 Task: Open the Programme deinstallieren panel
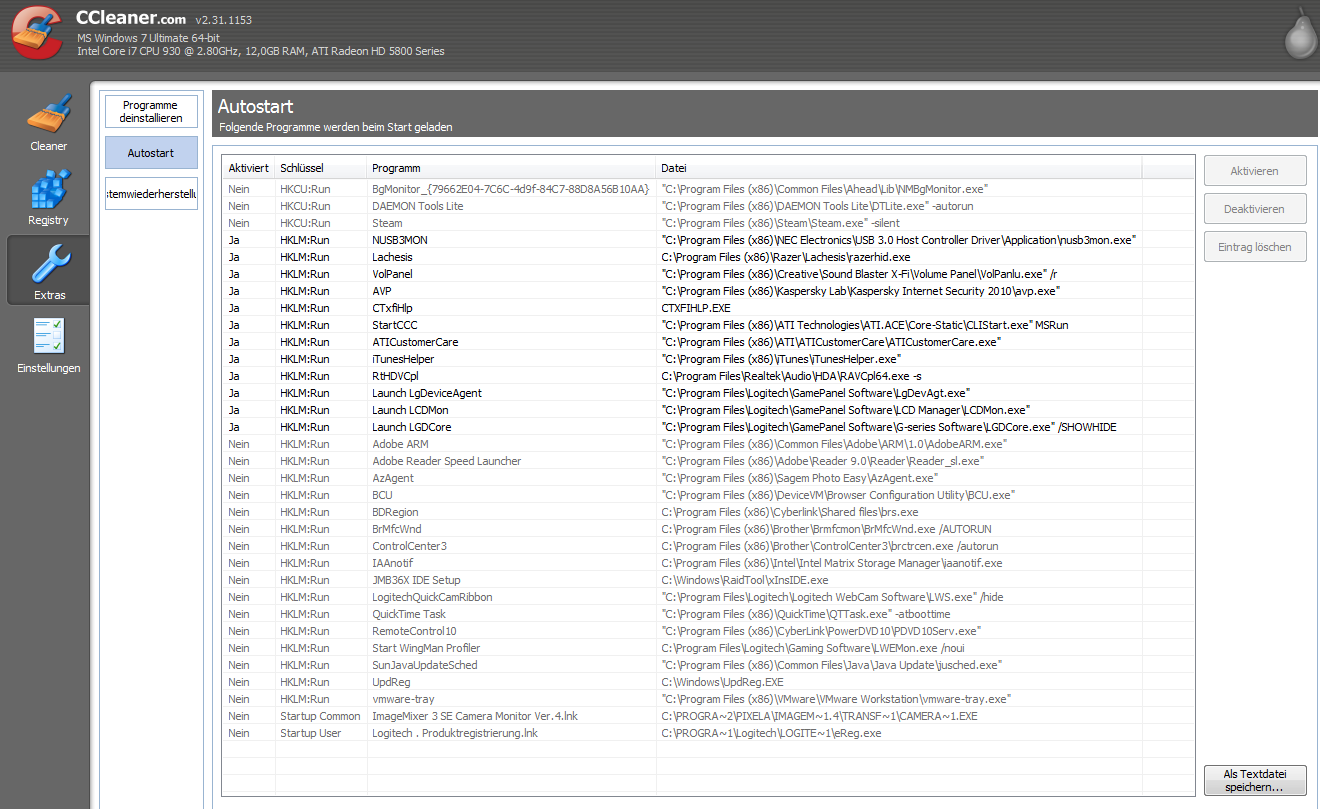(x=151, y=111)
